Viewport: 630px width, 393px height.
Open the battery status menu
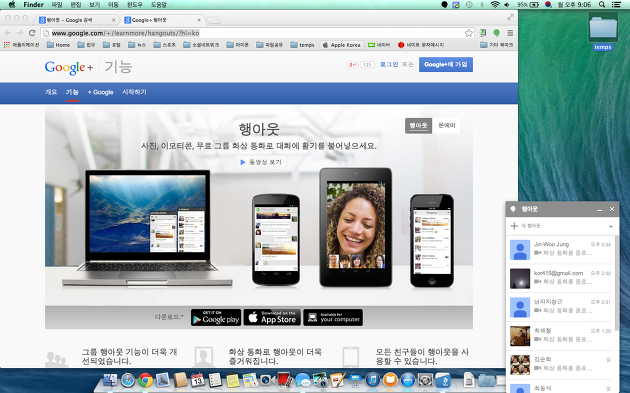coord(528,4)
